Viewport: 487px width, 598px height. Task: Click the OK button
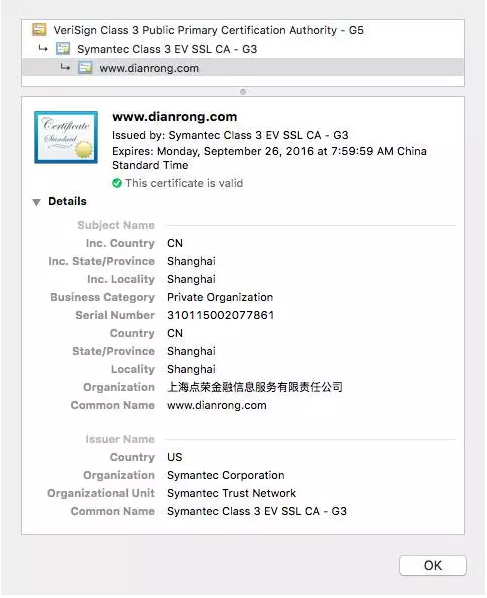(x=433, y=566)
